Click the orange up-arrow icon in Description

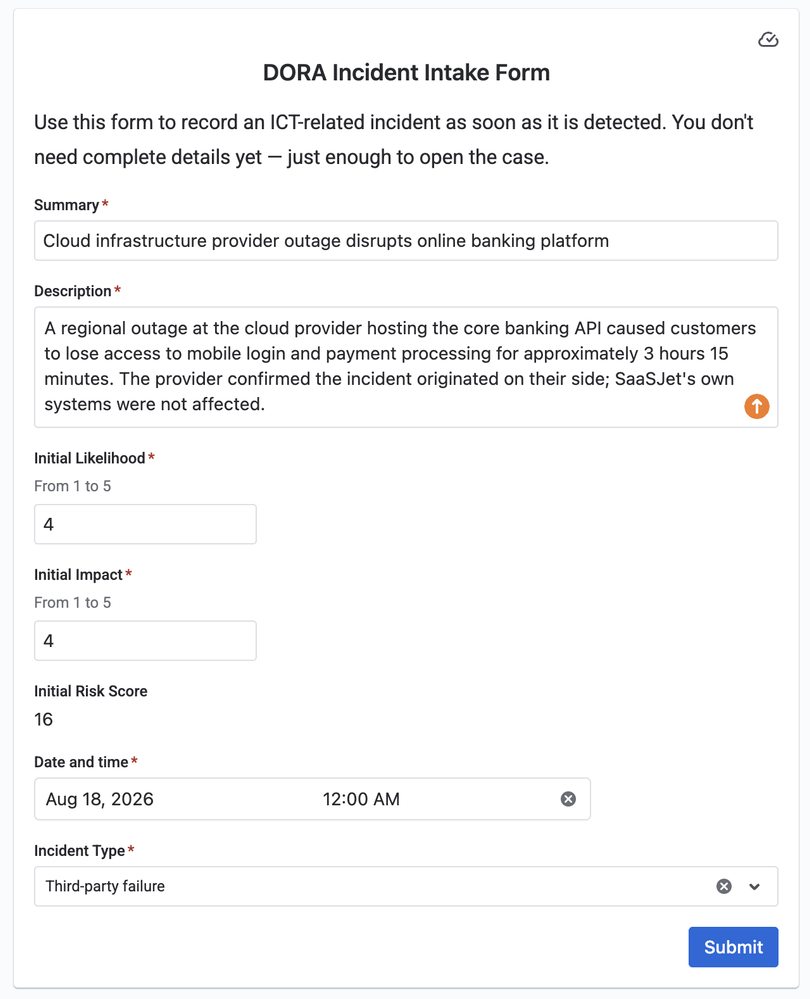(756, 406)
